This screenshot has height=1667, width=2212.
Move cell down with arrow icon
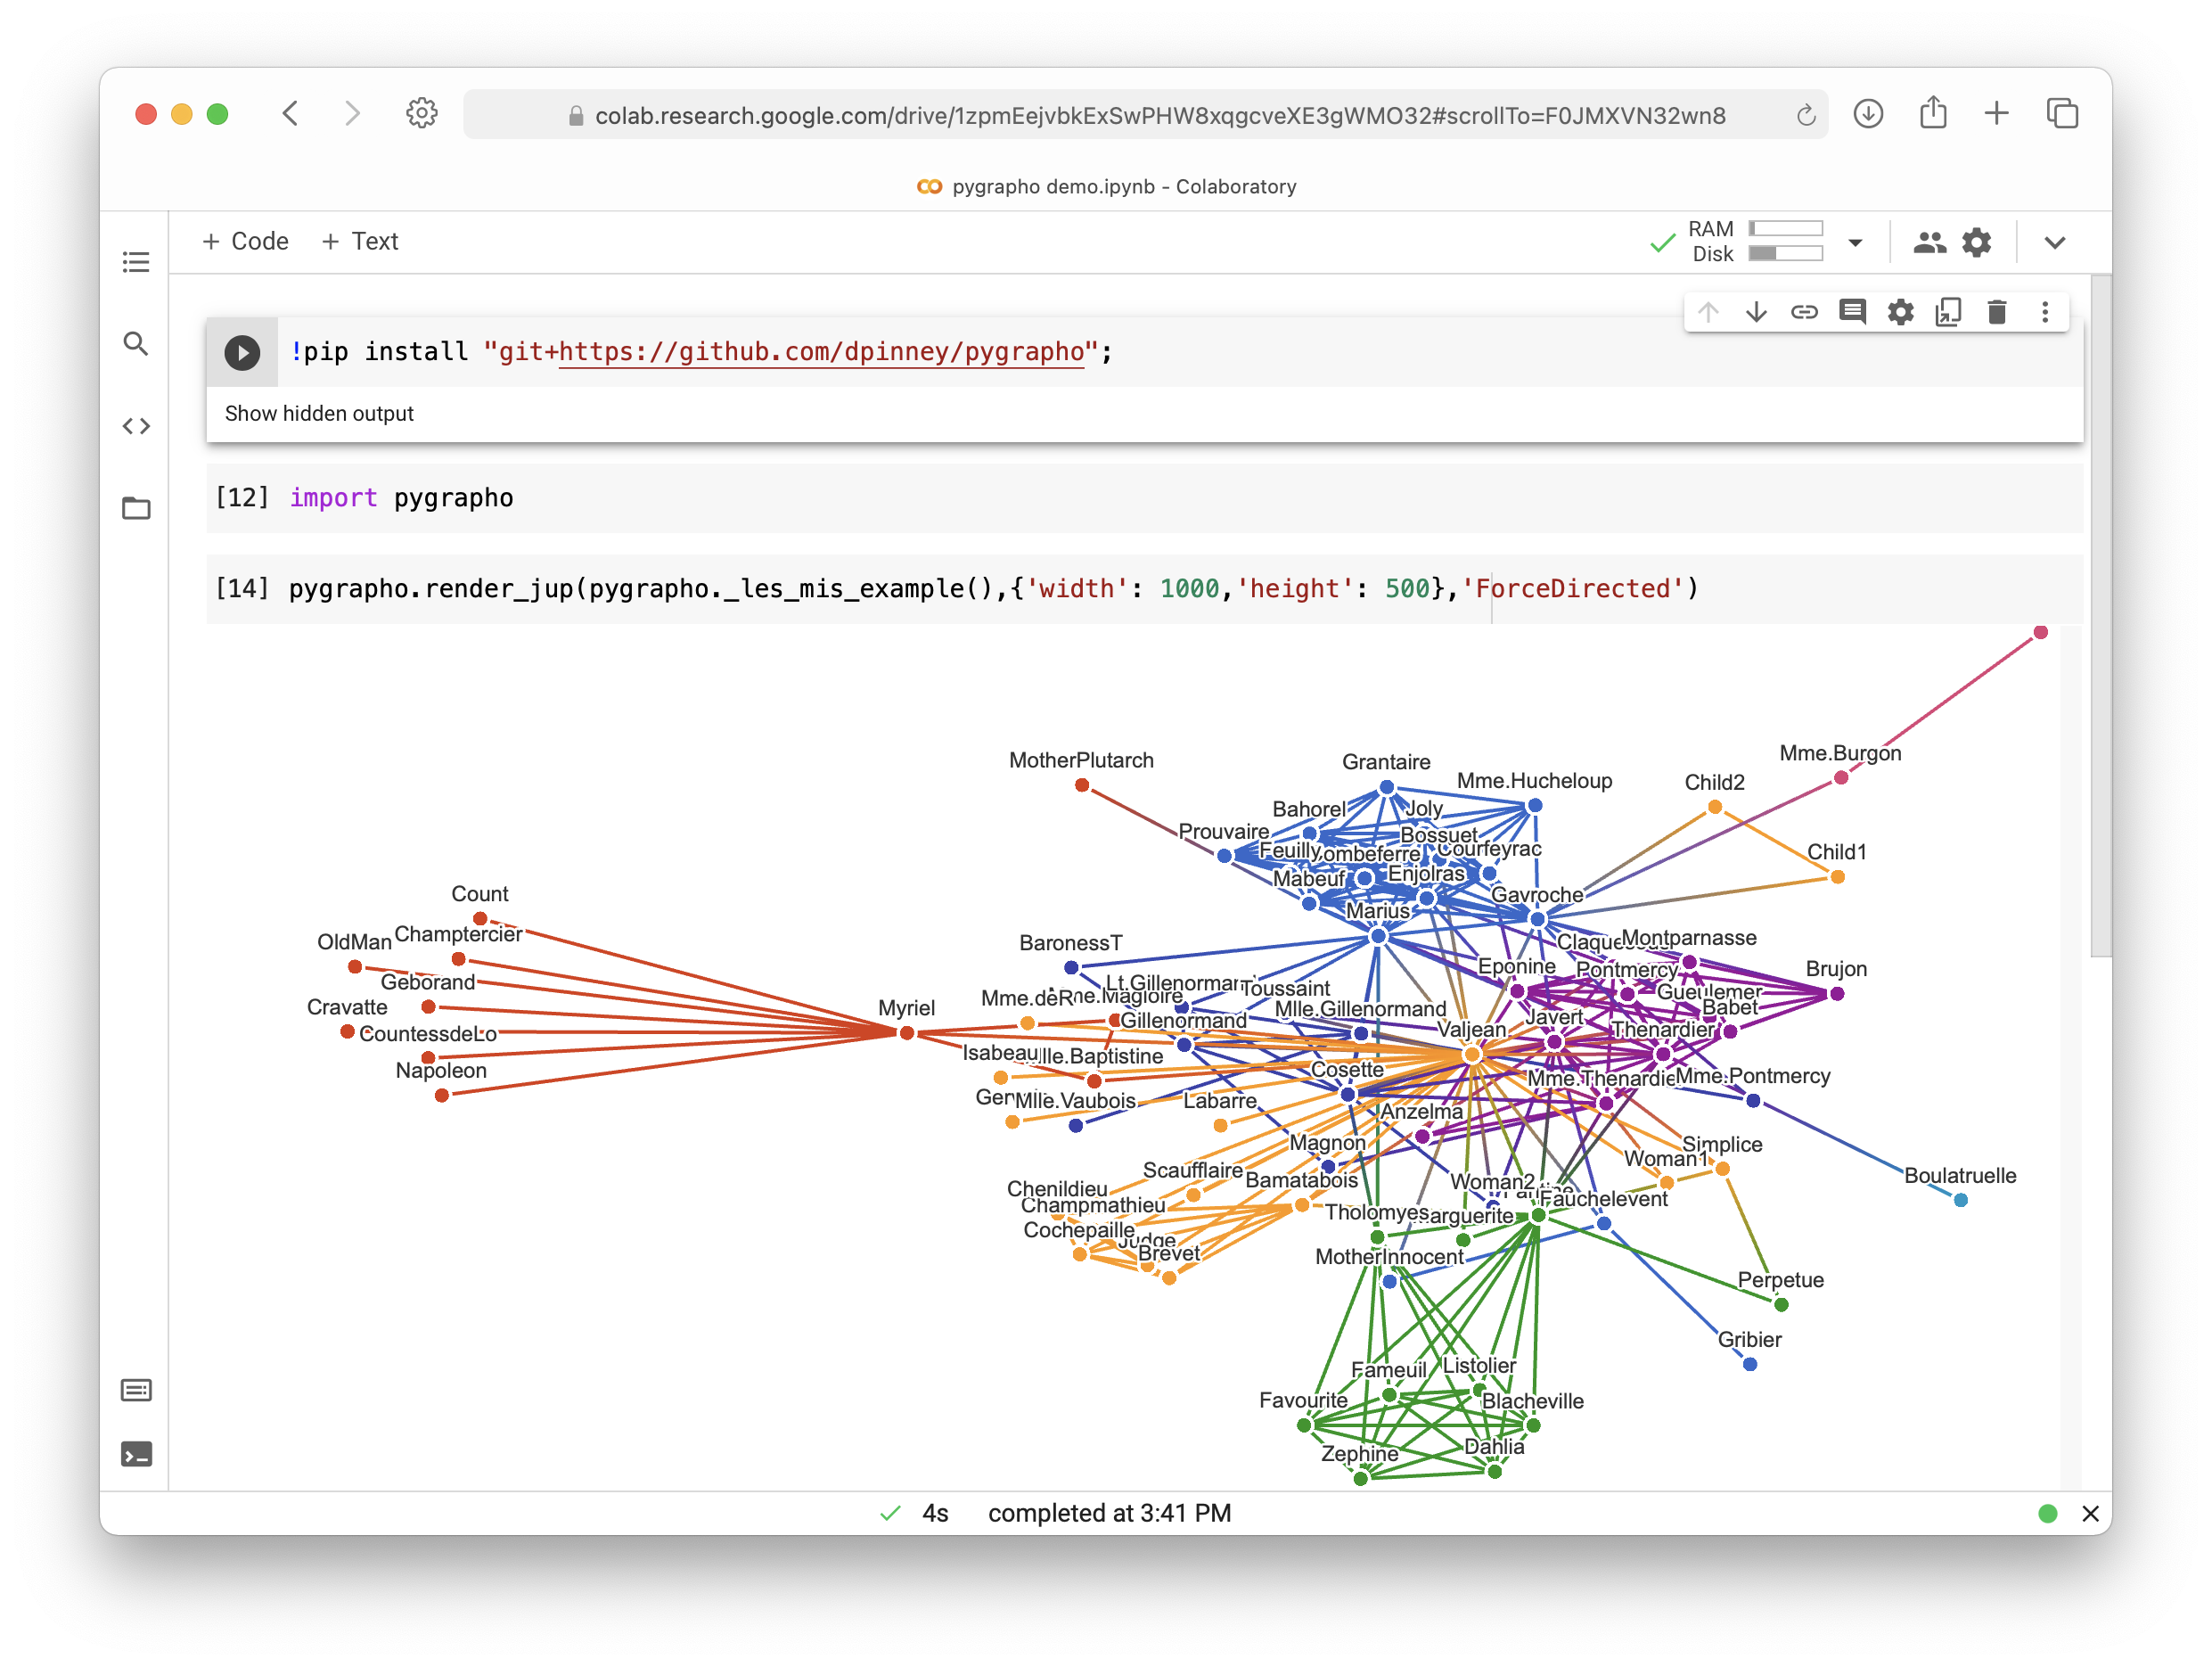point(1756,312)
